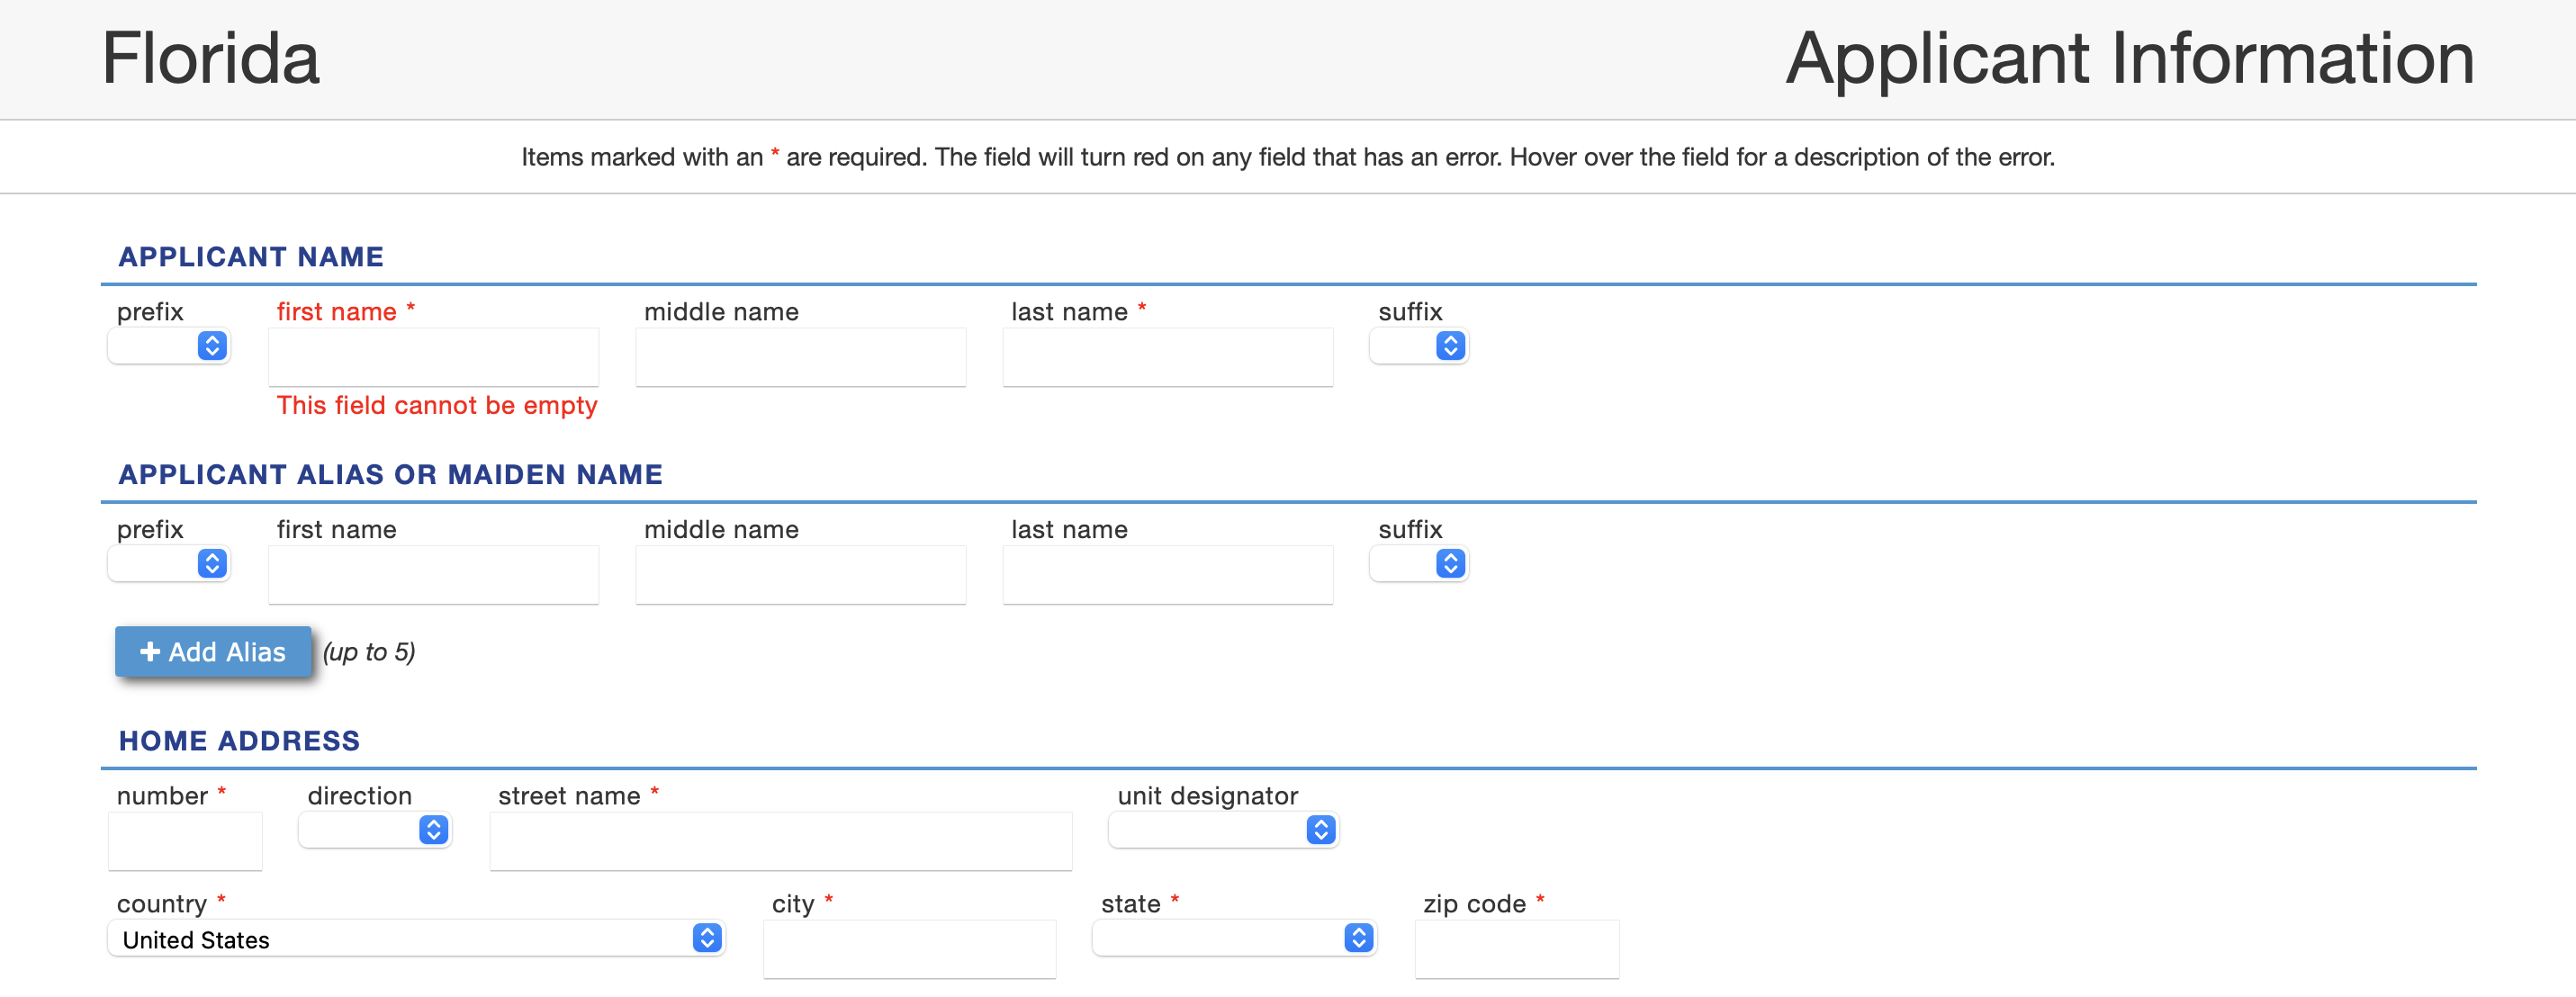Viewport: 2576px width, 997px height.
Task: Open the alias prefix dropdown
Action: [x=169, y=564]
